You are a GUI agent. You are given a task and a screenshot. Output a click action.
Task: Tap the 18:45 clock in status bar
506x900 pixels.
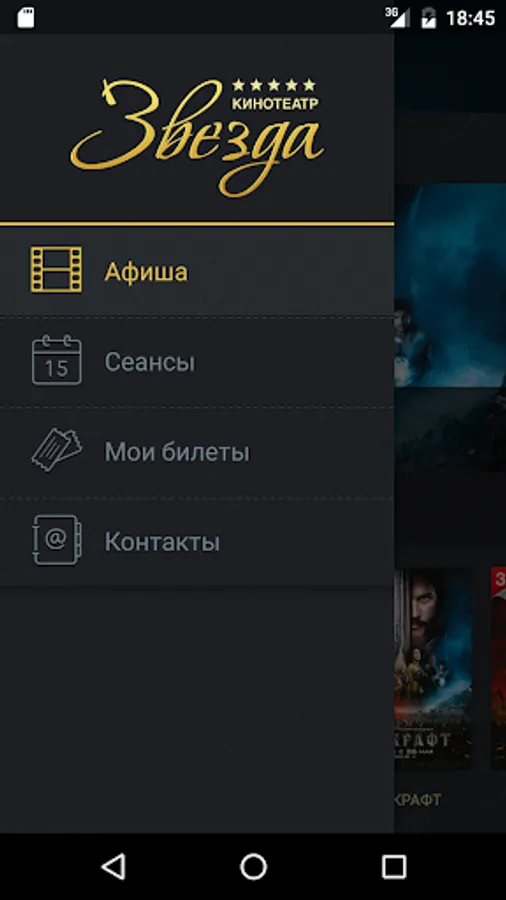470,18
